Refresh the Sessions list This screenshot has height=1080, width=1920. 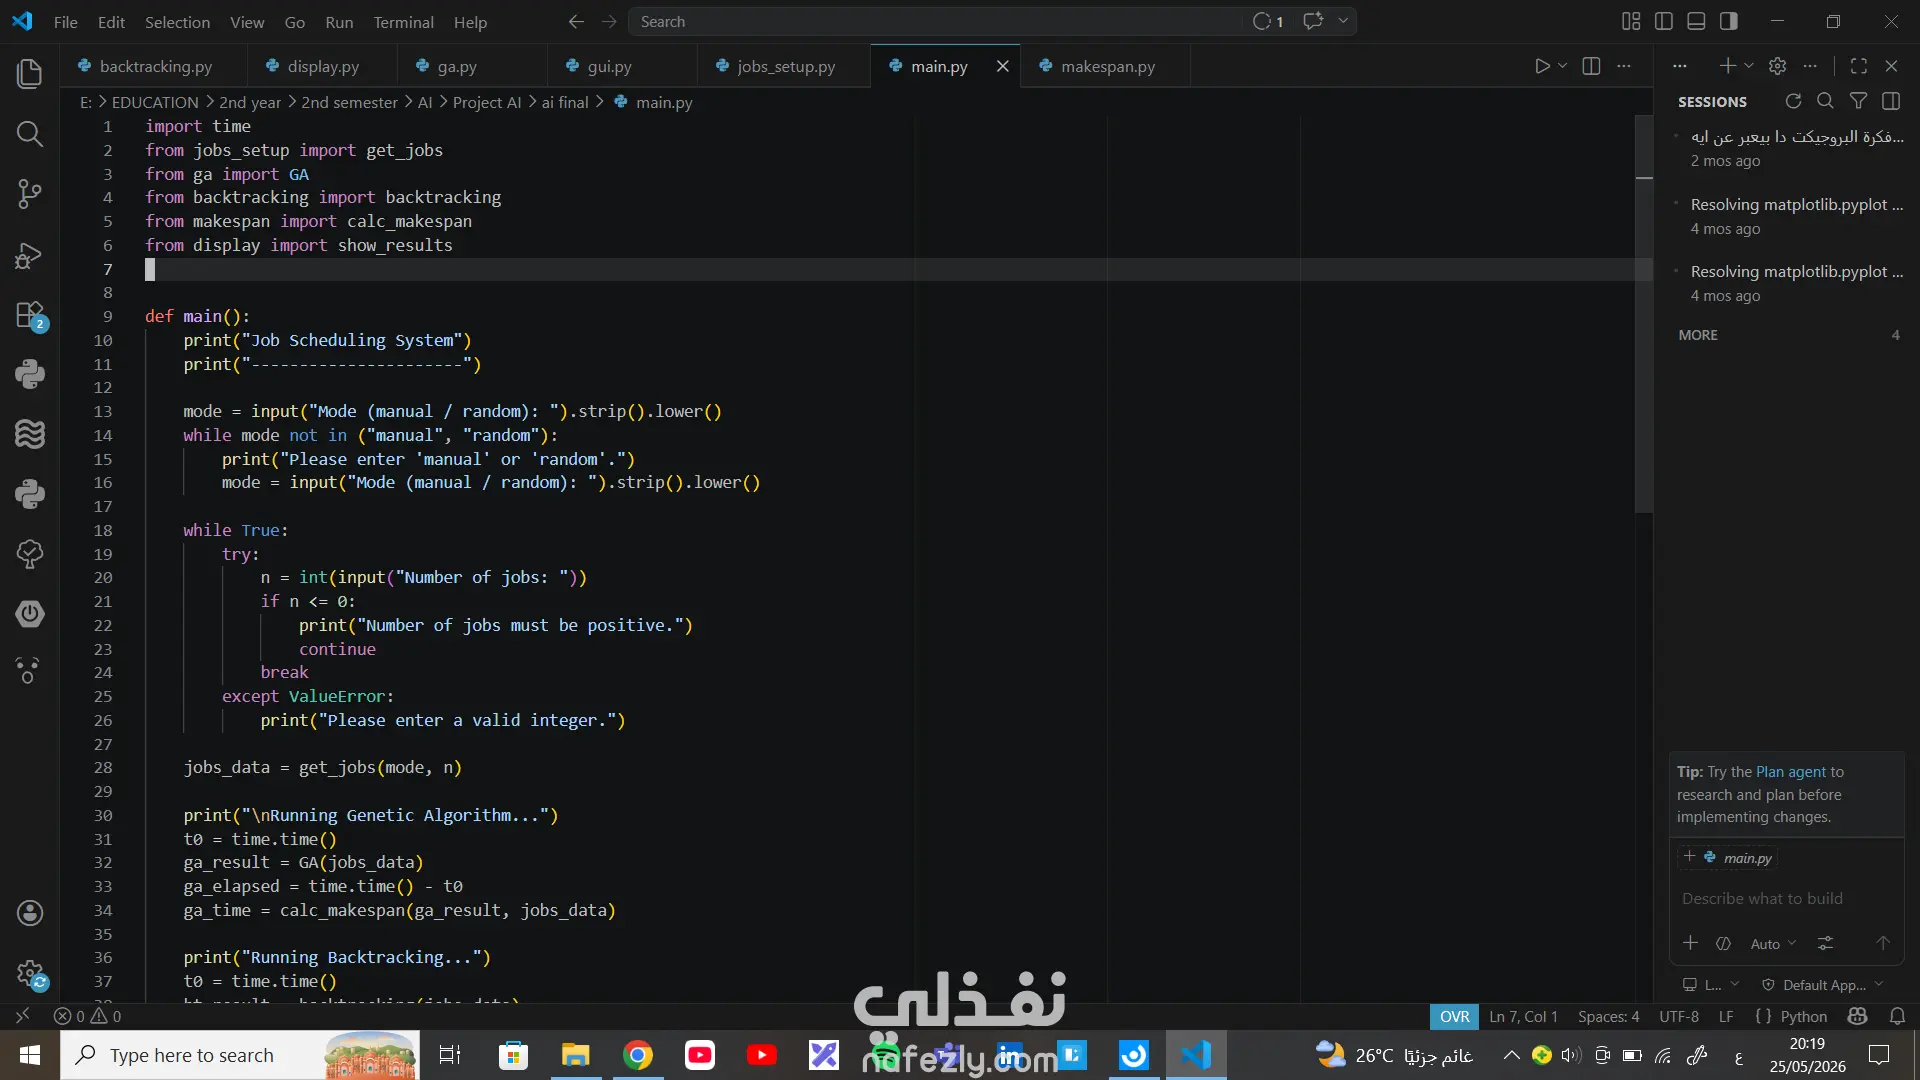(1793, 101)
